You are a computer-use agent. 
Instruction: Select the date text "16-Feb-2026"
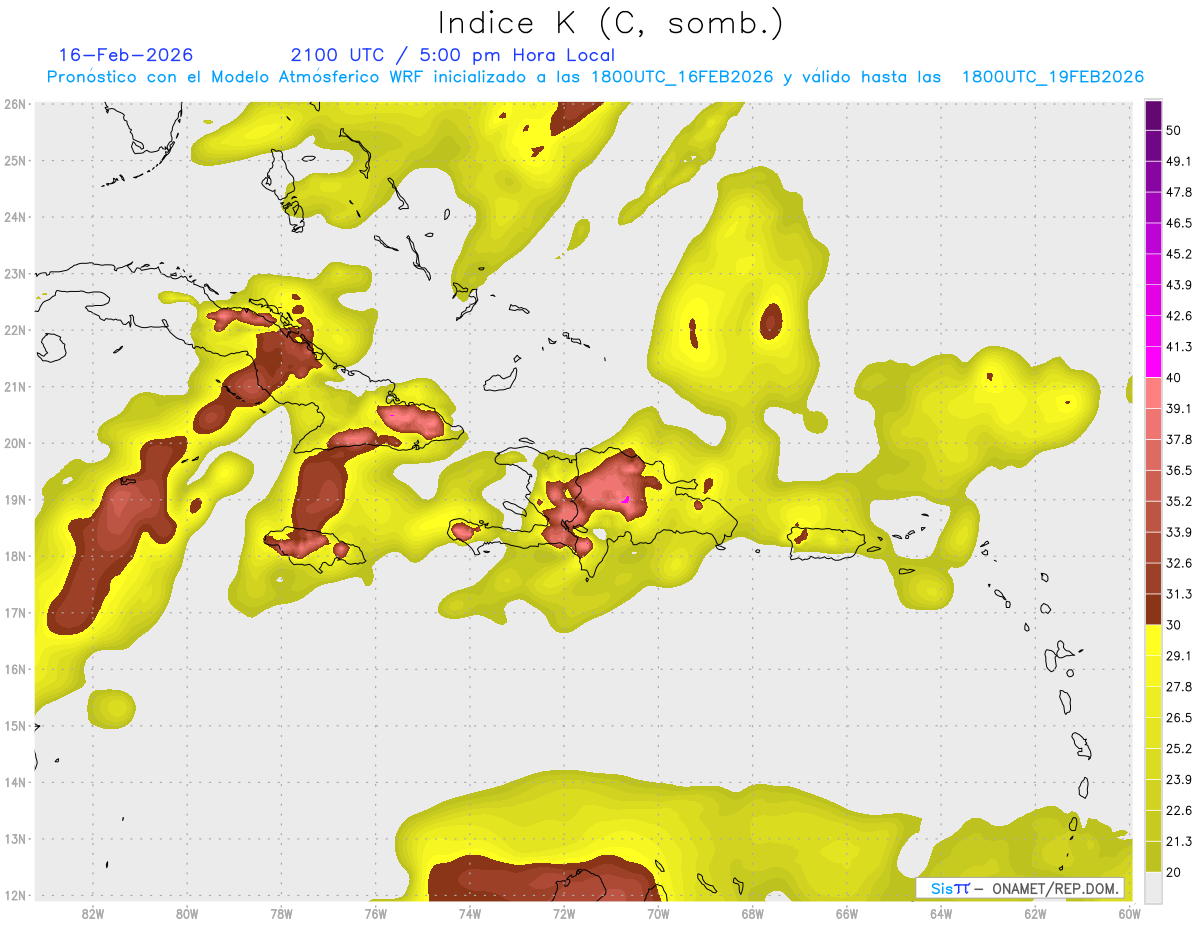pyautogui.click(x=126, y=55)
